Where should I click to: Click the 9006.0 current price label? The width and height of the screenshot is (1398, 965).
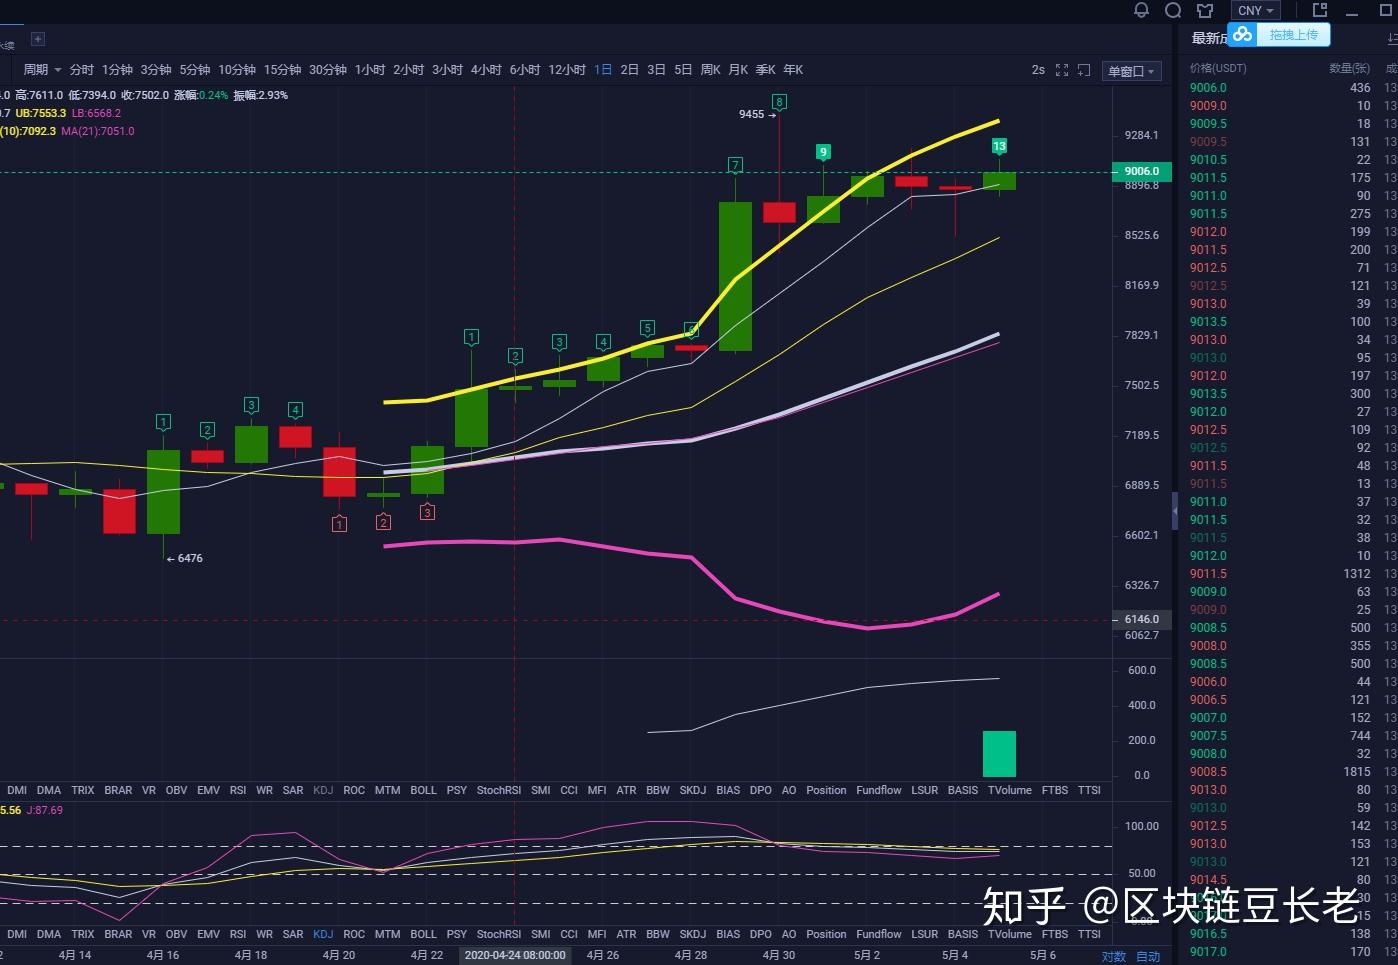pos(1141,171)
